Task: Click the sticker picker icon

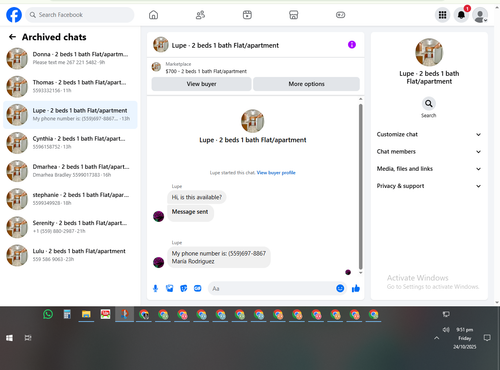Action: click(184, 288)
